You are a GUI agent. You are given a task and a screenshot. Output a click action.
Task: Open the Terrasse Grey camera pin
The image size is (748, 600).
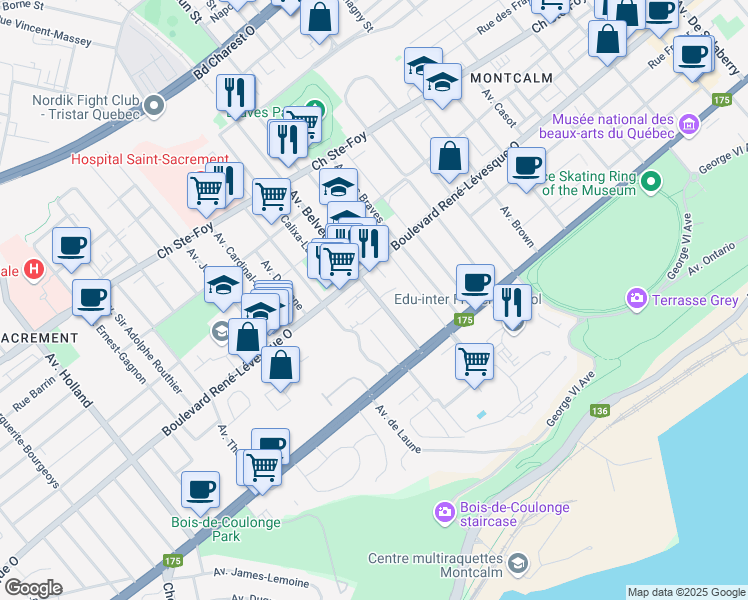pos(636,299)
